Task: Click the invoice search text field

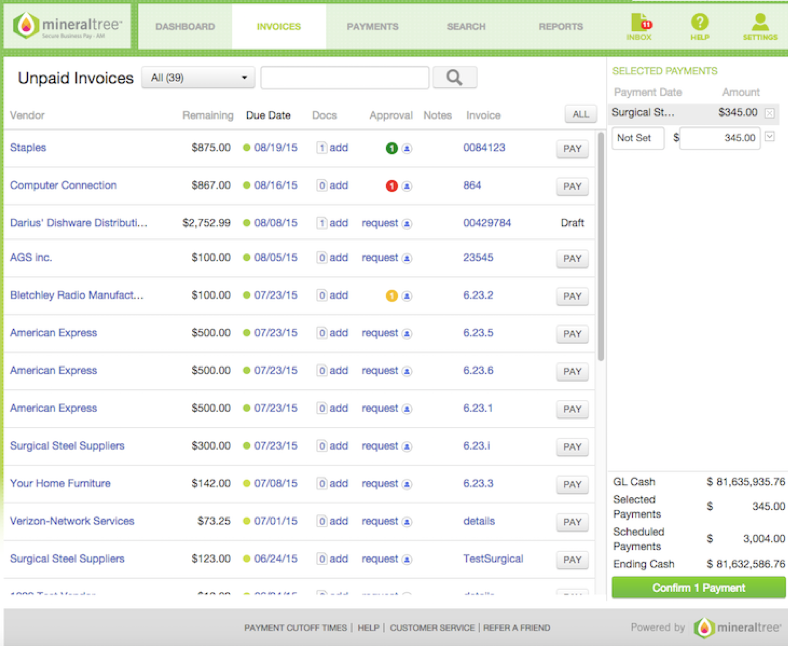Action: tap(345, 77)
